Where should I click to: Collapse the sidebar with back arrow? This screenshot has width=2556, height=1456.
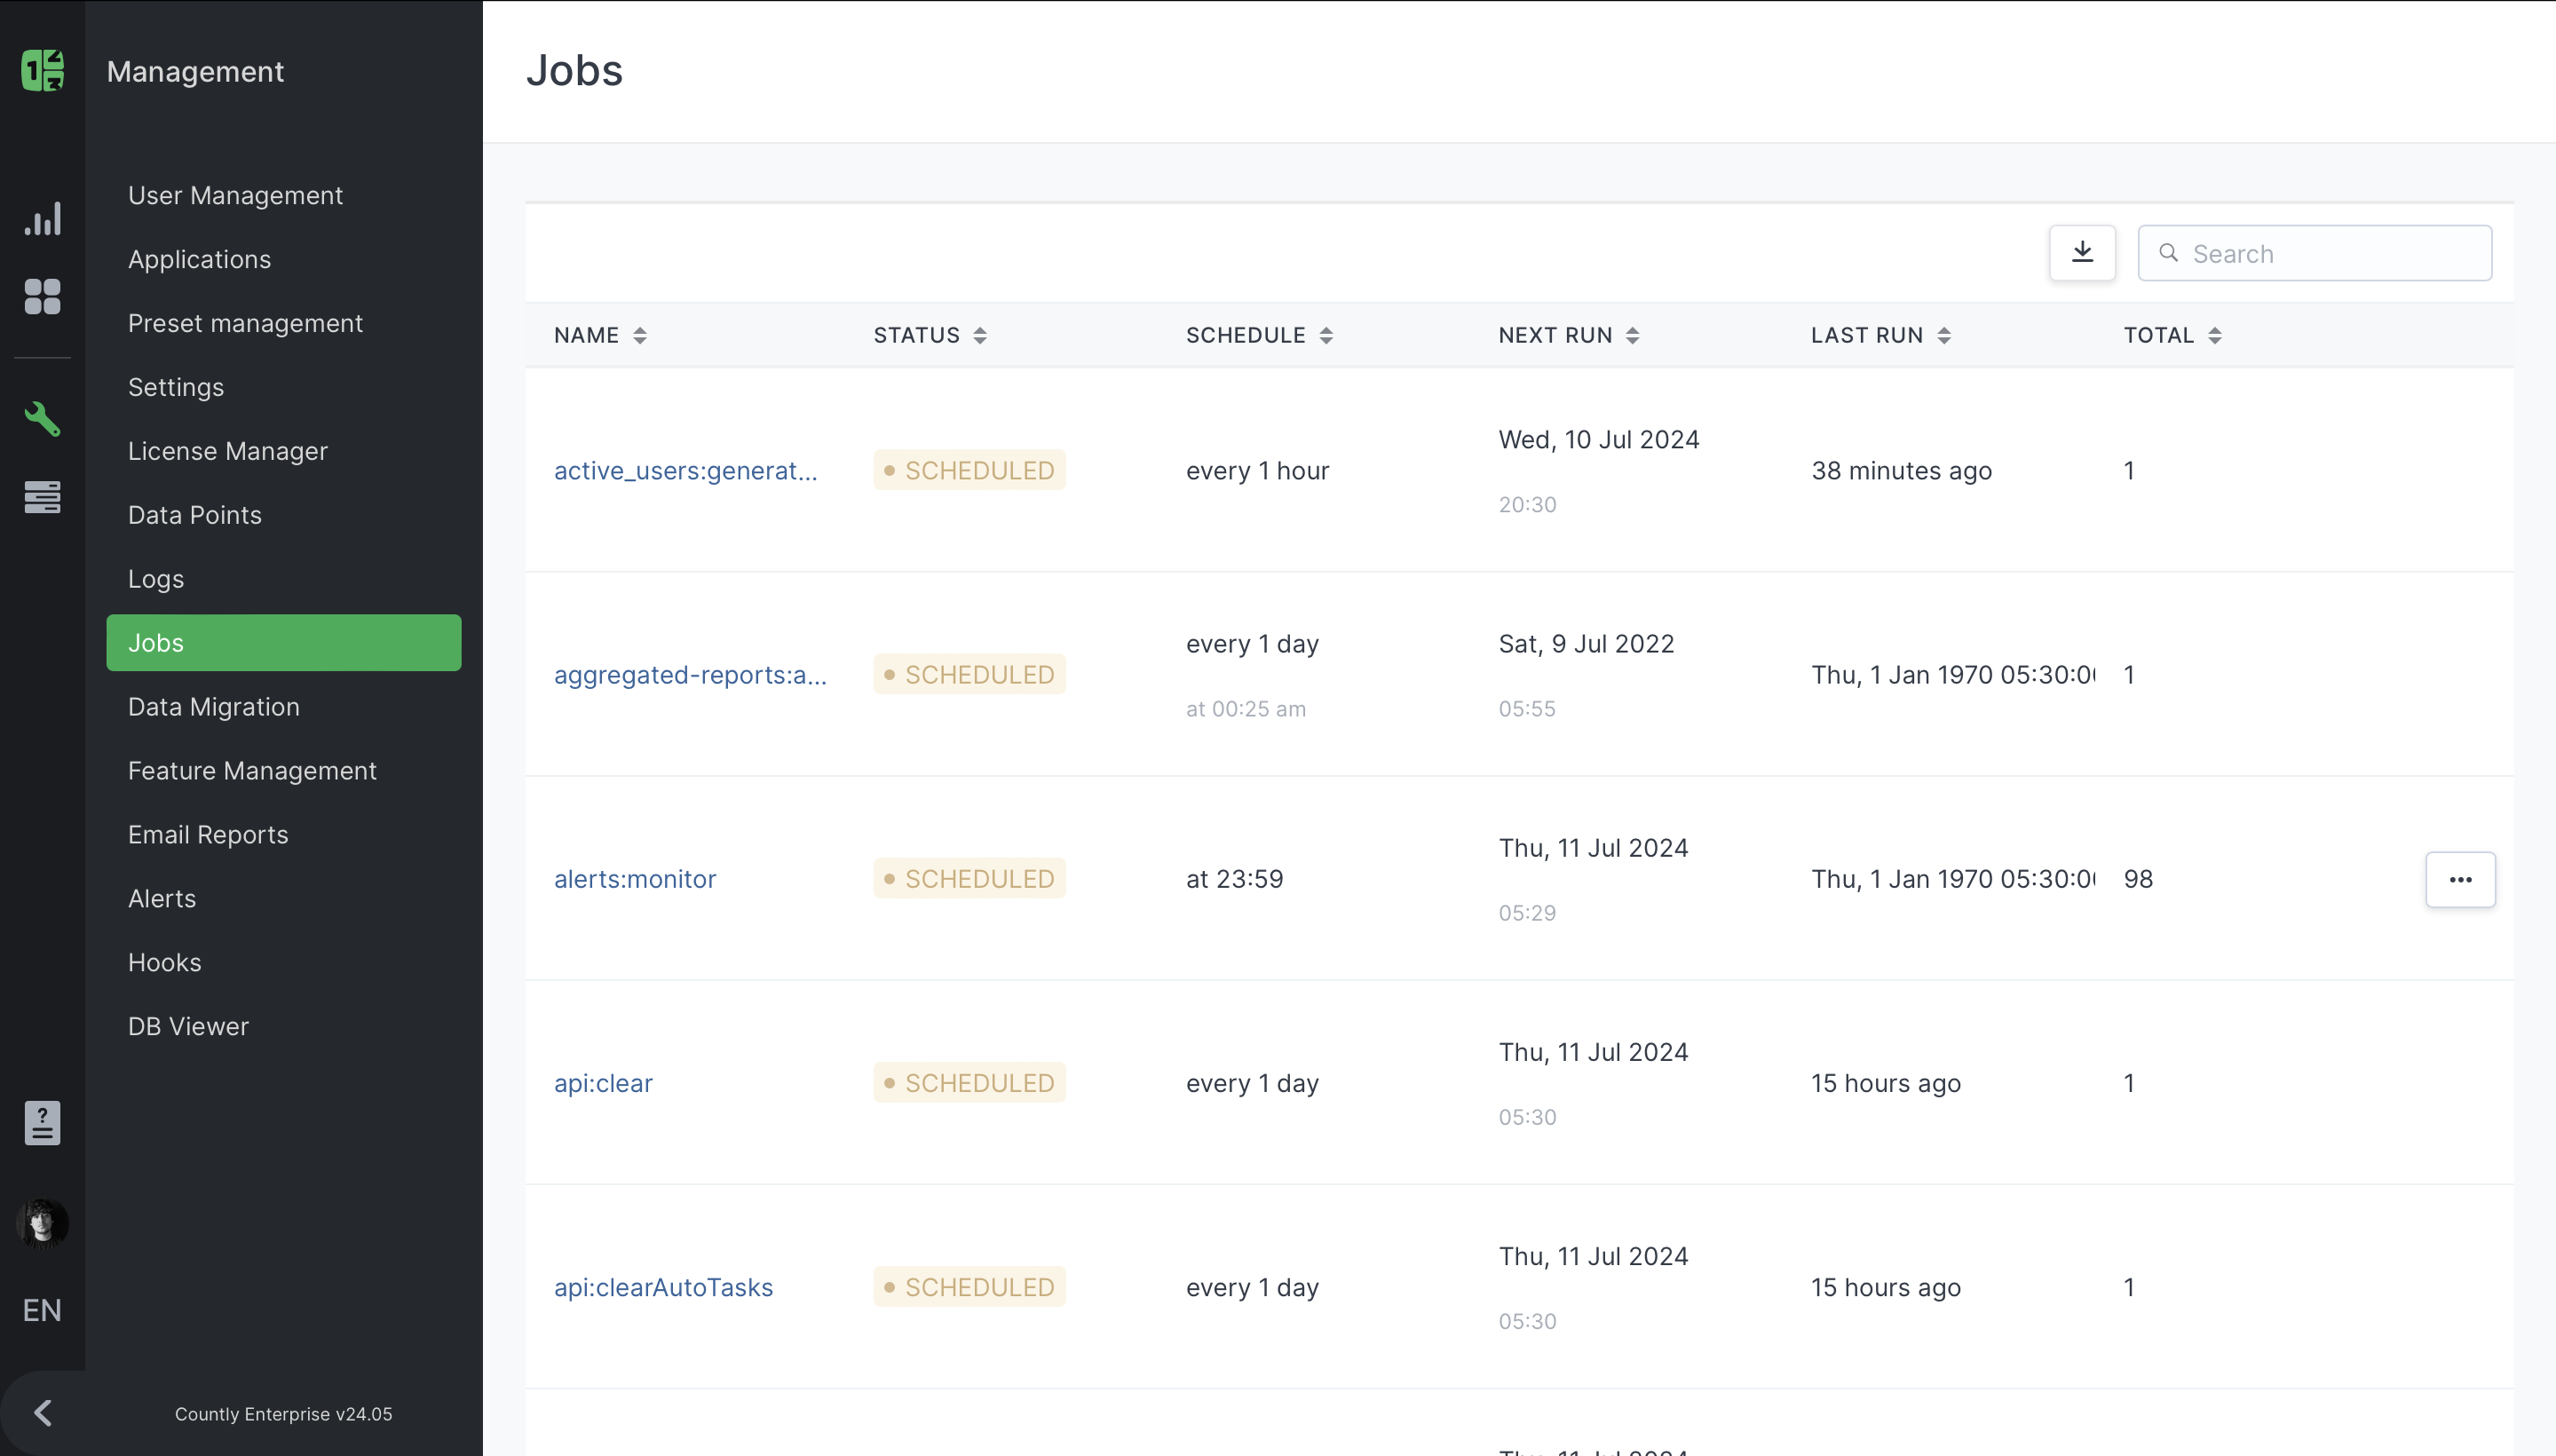(42, 1413)
